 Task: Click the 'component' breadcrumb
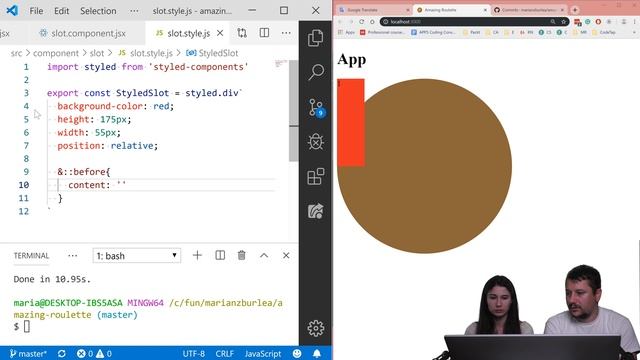pos(56,53)
